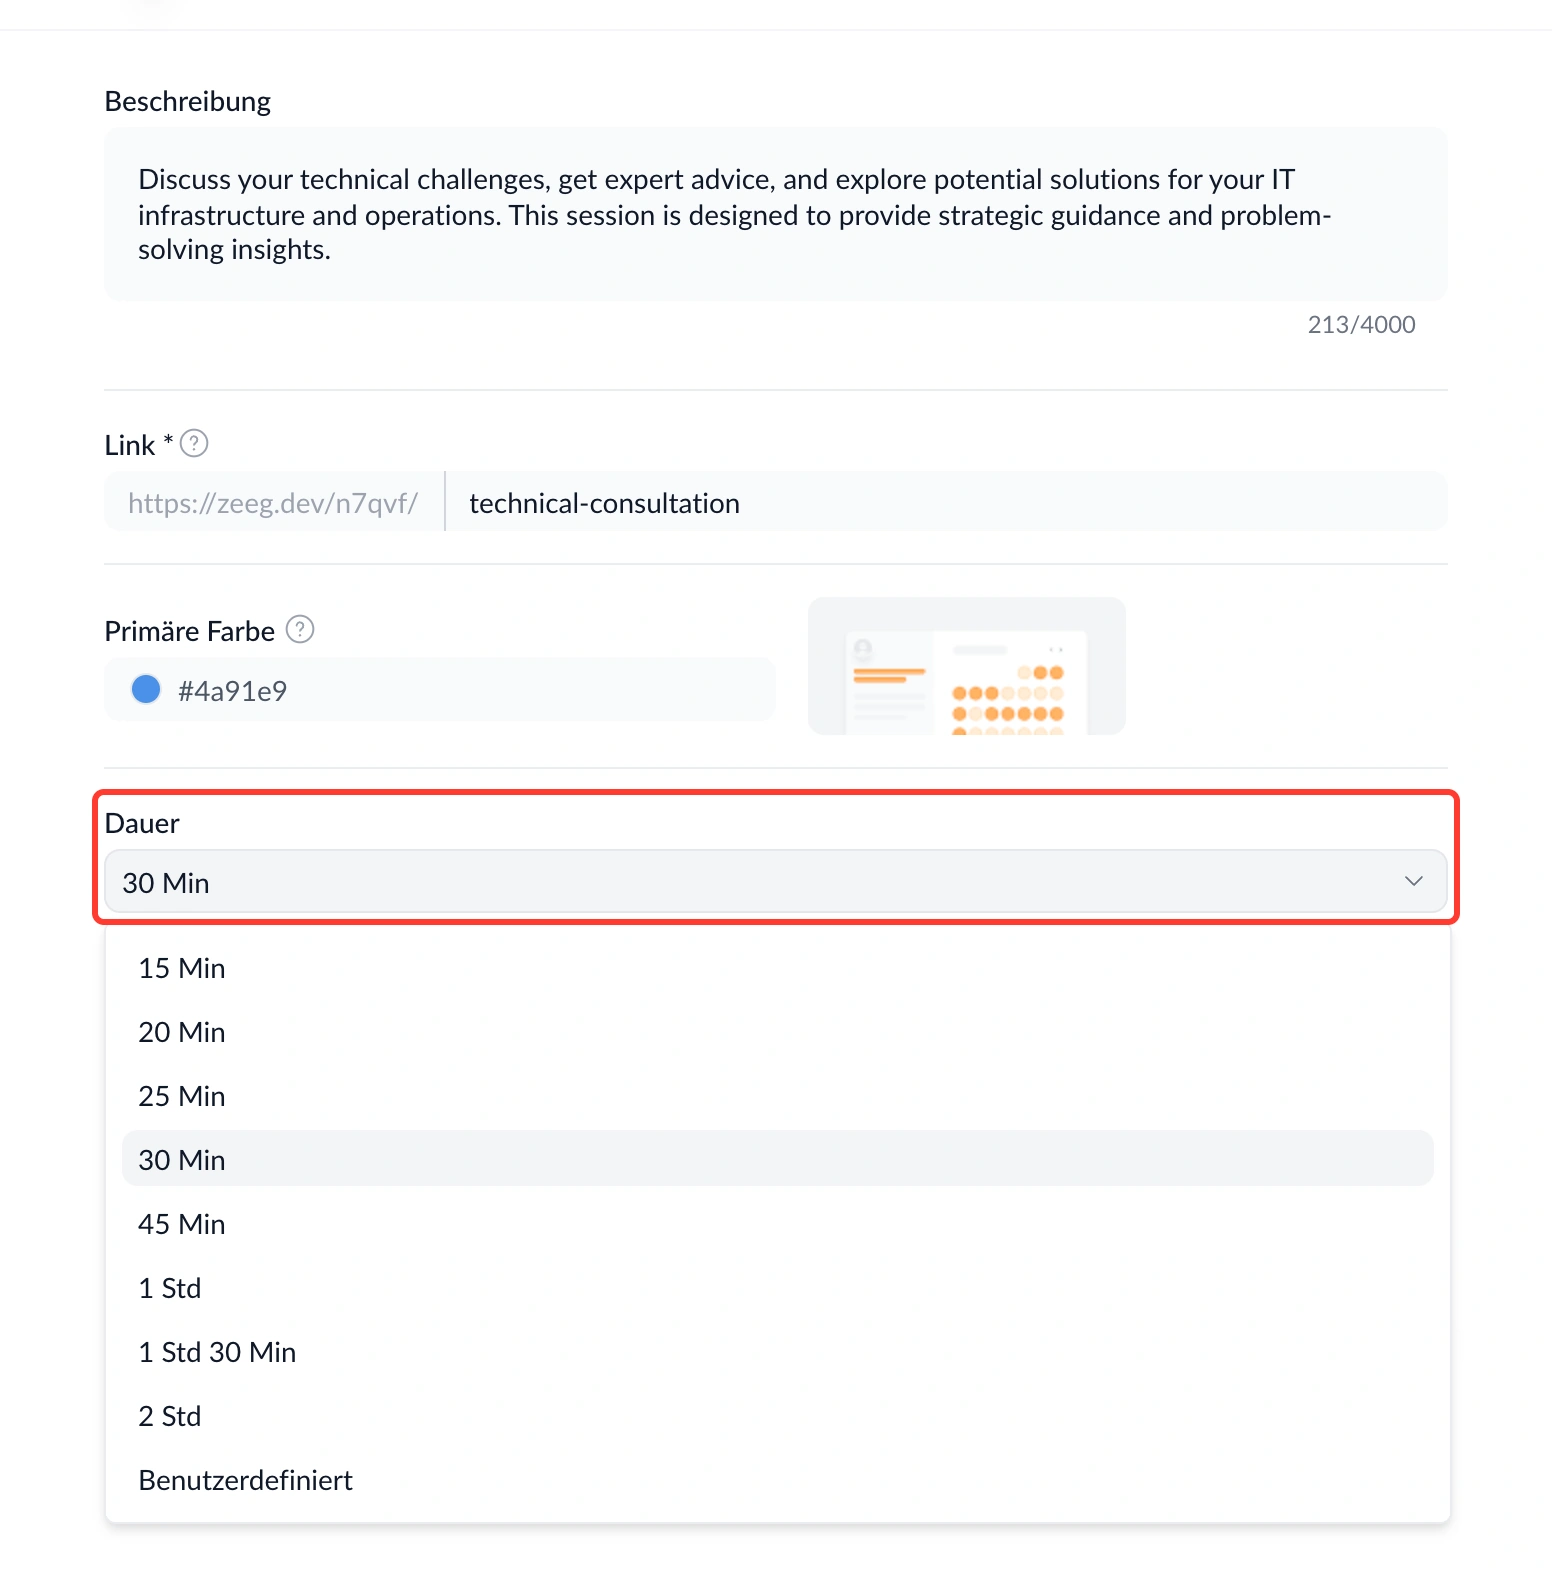The height and width of the screenshot is (1574, 1552).
Task: Click the help icon beside Primäre Farbe
Action: (x=300, y=629)
